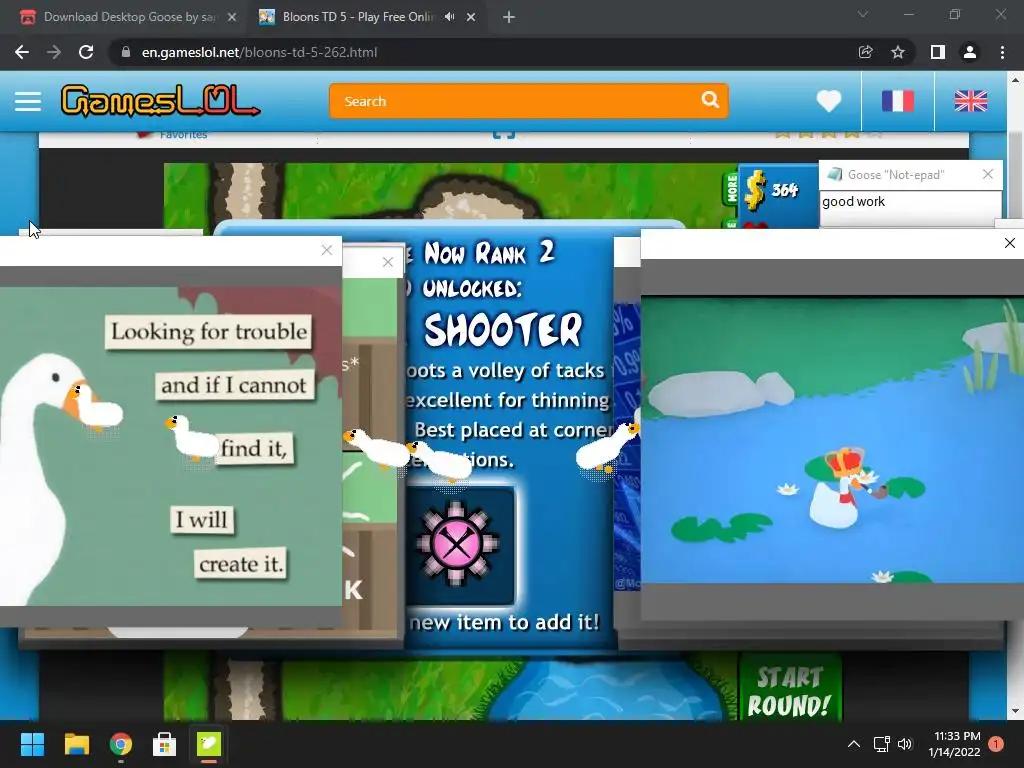Close the 'Looking for trouble' meme window
This screenshot has width=1024, height=768.
(327, 250)
